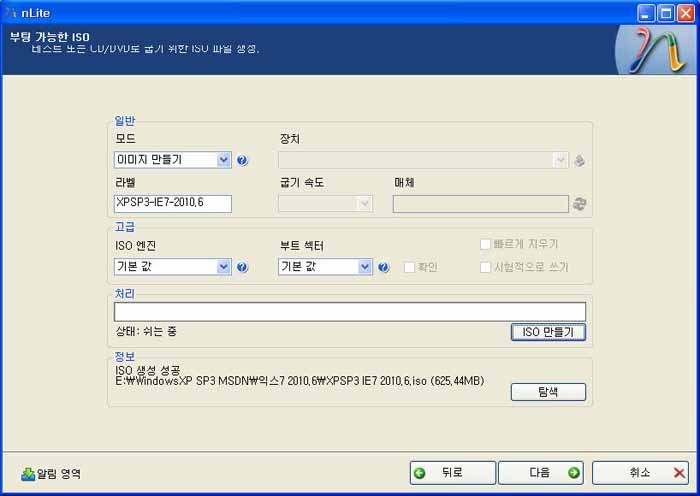Open the ISO 엔진 dropdown
Screen dimensions: 700x496
pyautogui.click(x=172, y=267)
